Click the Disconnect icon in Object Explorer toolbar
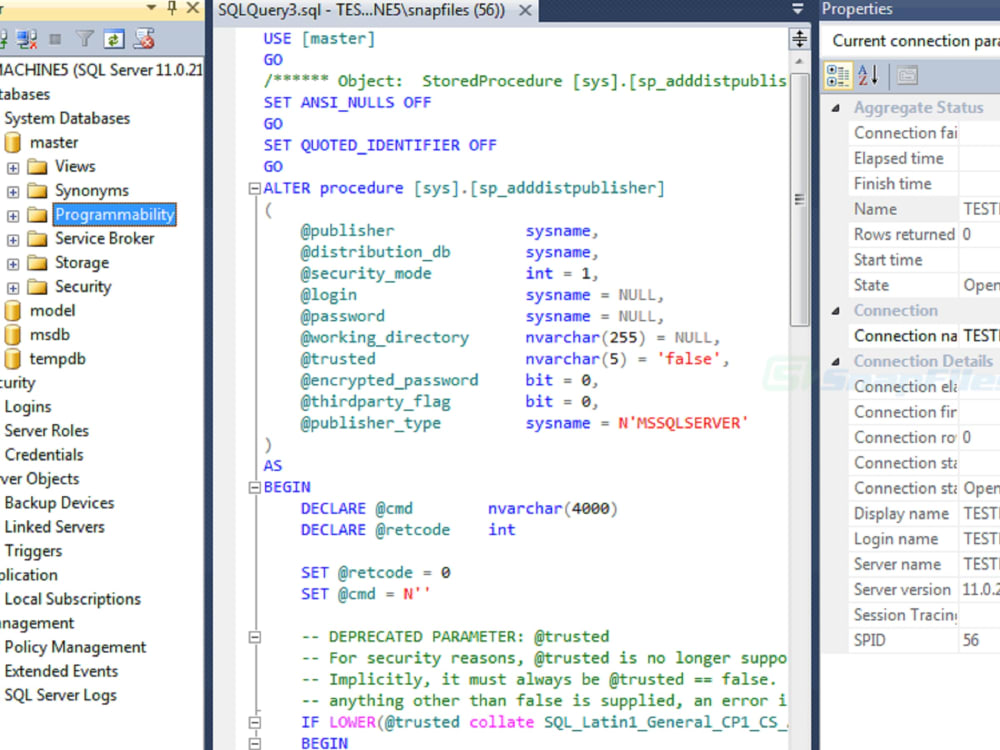Screen dimensions: 1000x750 26,40
